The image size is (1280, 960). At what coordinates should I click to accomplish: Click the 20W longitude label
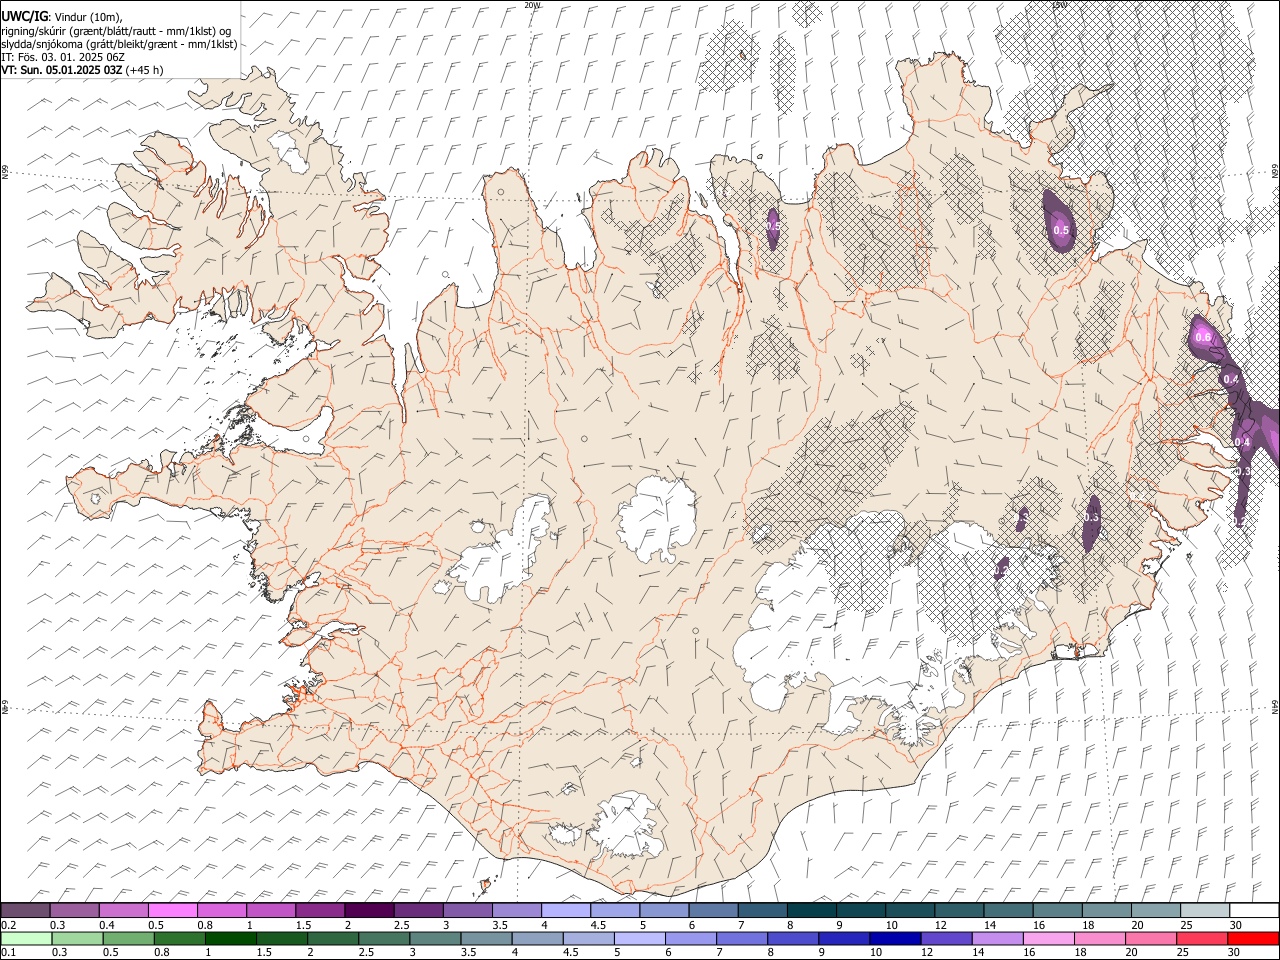(532, 5)
